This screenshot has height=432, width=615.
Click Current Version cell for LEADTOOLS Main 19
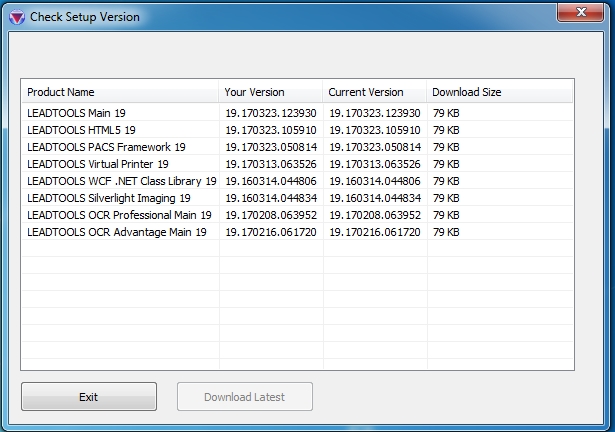[375, 113]
